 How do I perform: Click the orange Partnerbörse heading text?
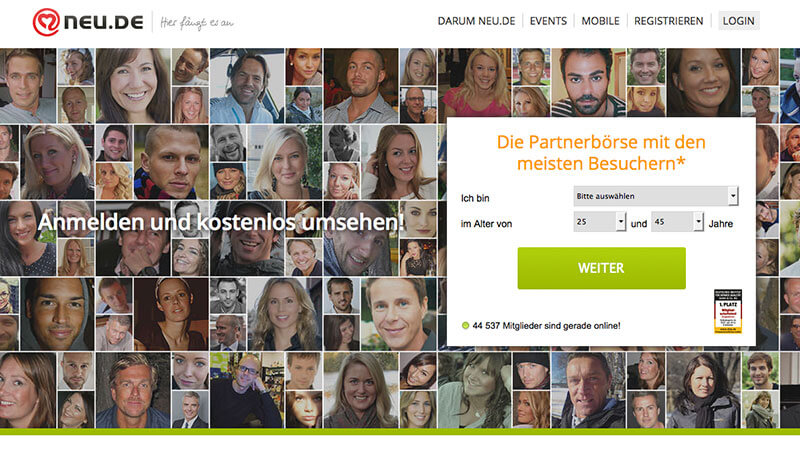[601, 153]
